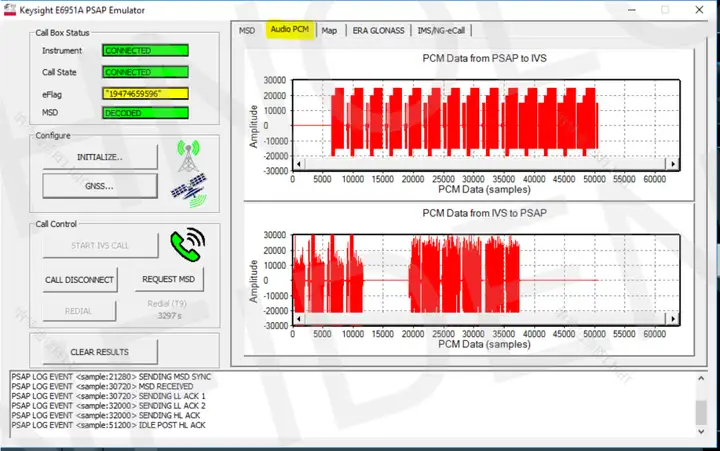Click the MSD DECODED status field
This screenshot has height=451, width=720.
point(145,113)
